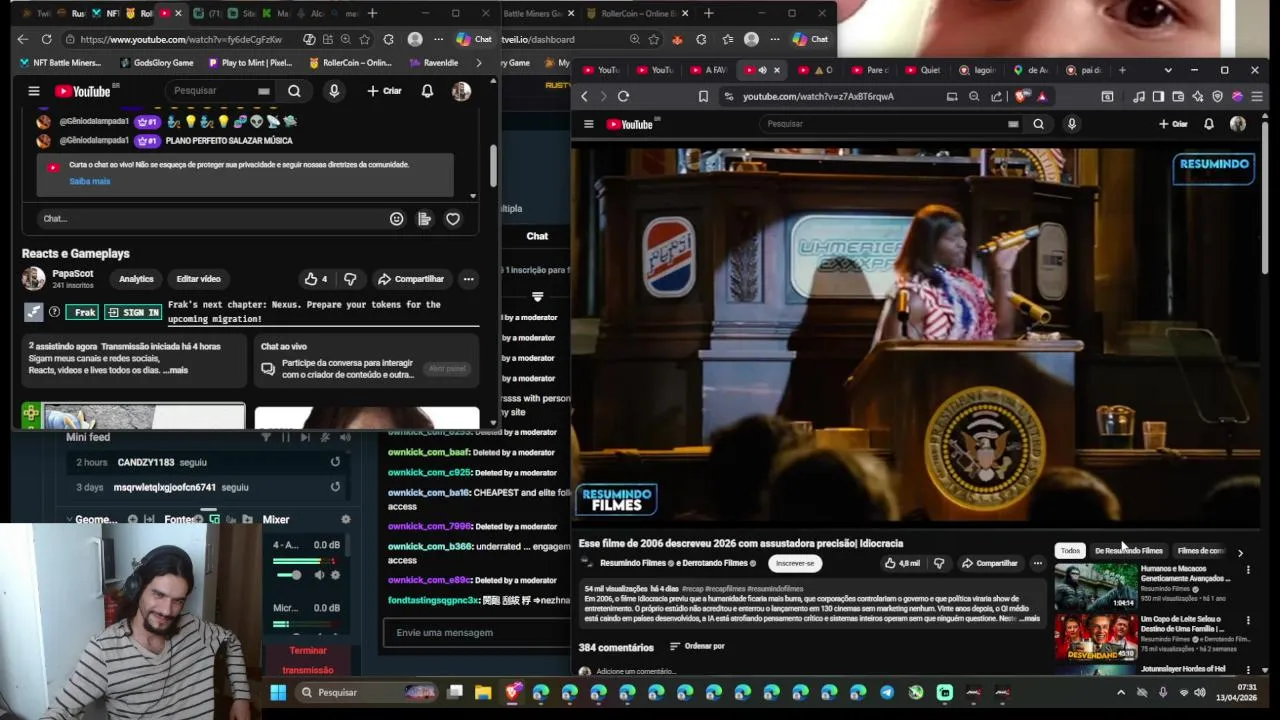Click voice search microphone in Brave YouTube

1071,124
